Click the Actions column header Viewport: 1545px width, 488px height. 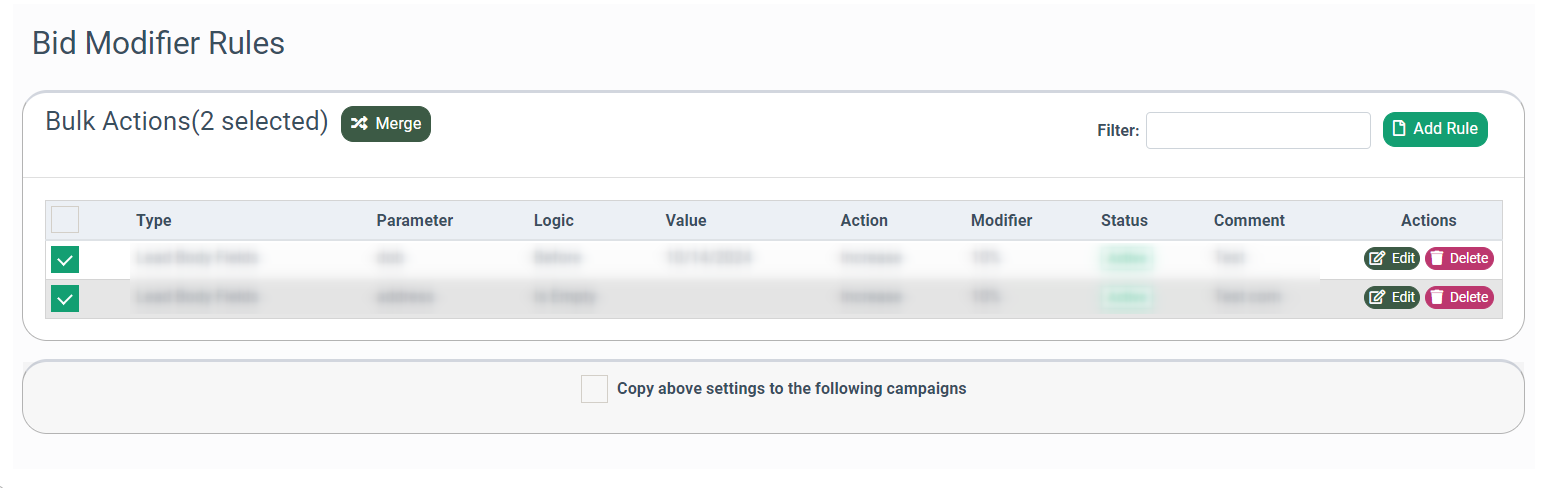[x=1428, y=220]
